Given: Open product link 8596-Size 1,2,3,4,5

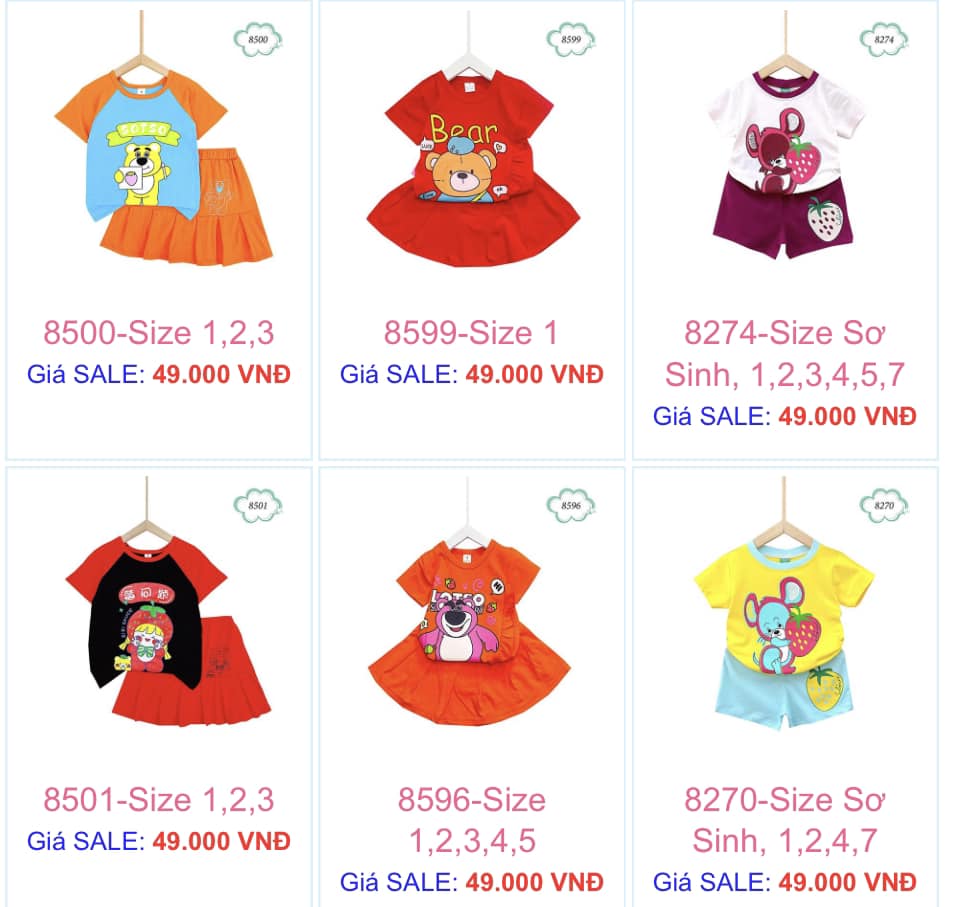Looking at the screenshot, I should click(x=471, y=821).
